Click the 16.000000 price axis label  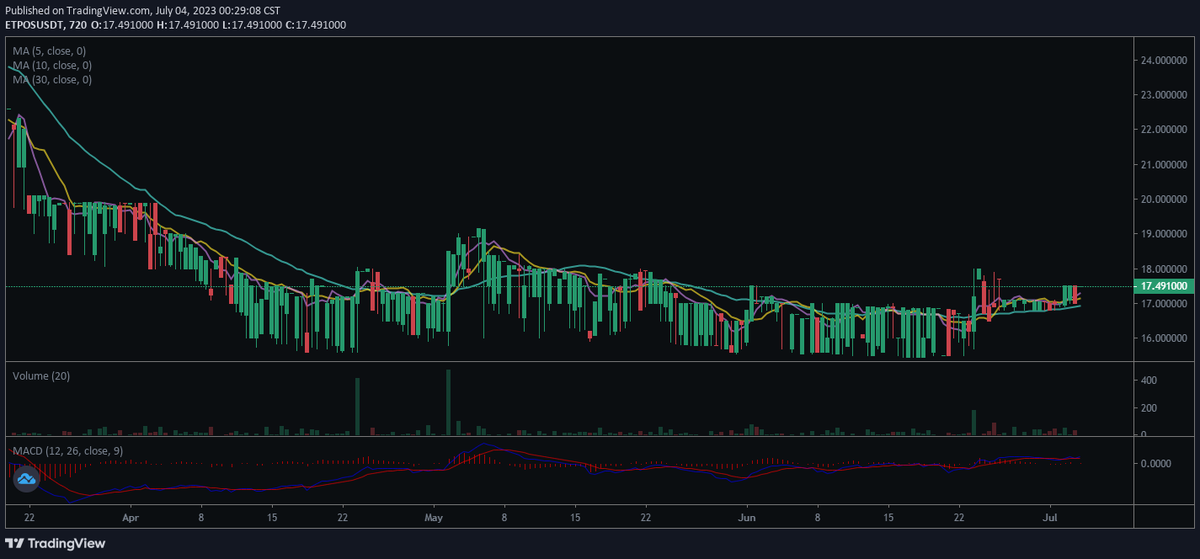(x=1163, y=339)
